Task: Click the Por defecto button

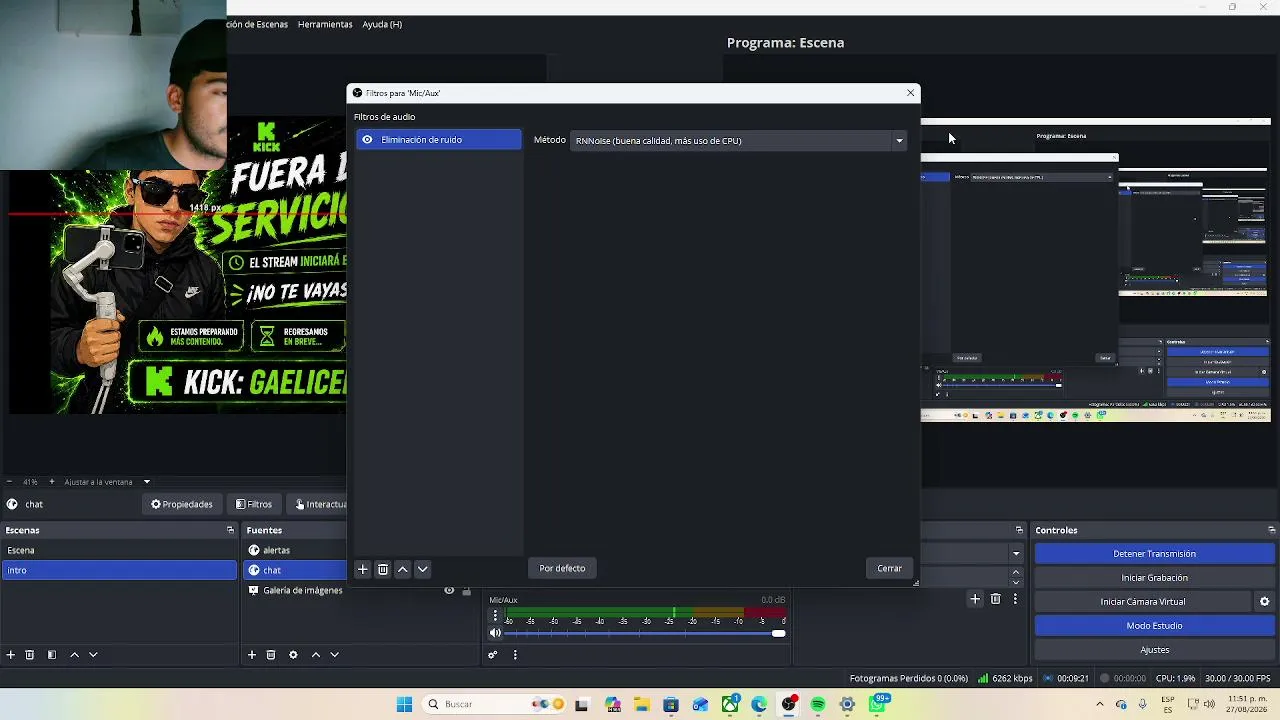Action: (x=562, y=569)
